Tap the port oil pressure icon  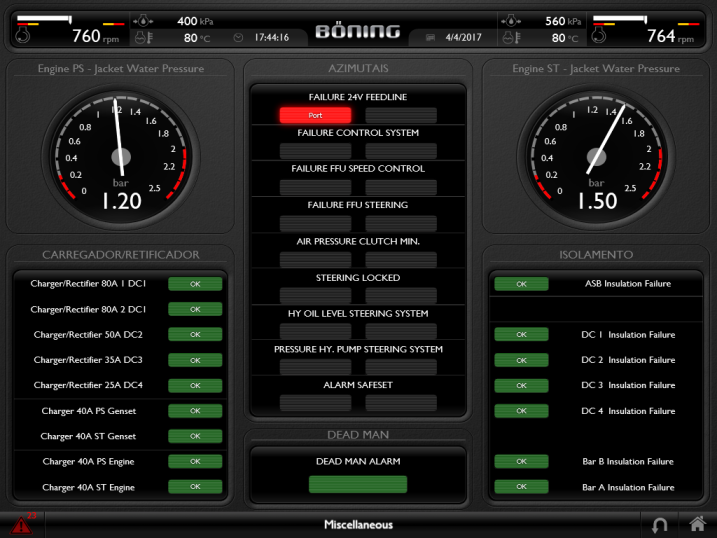pos(143,21)
